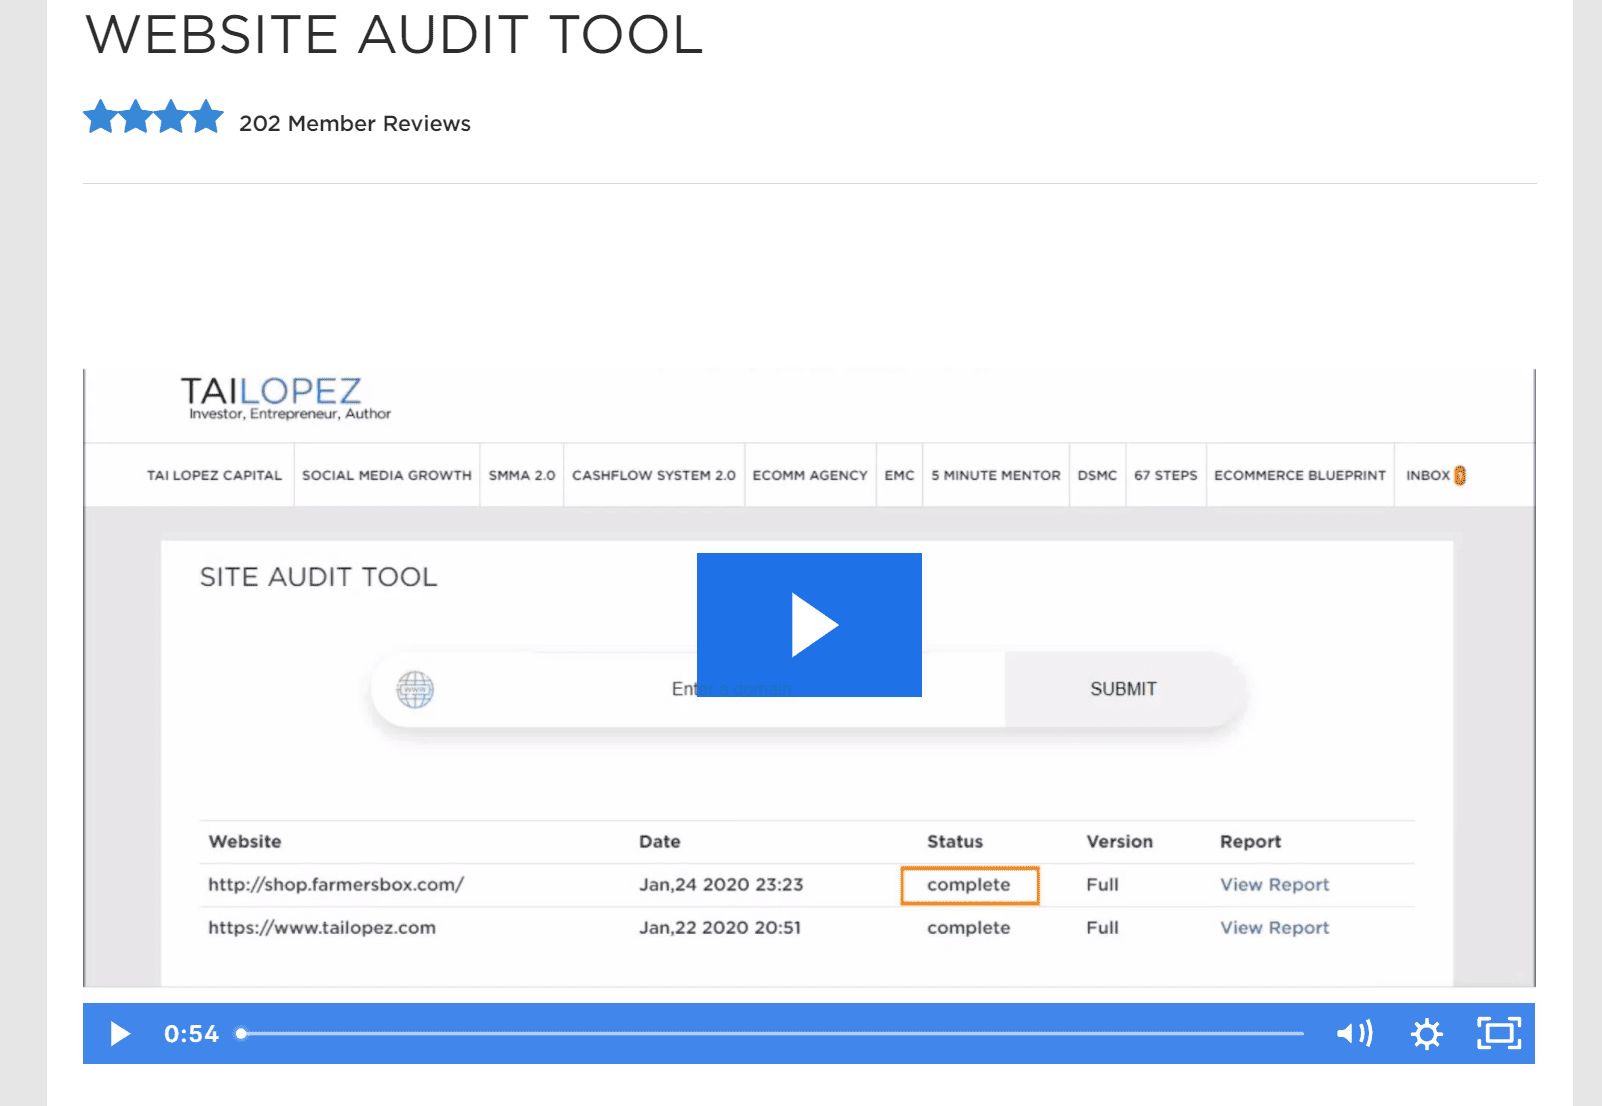Viewport: 1602px width, 1106px height.
Task: Mute the video volume icon
Action: 1355,1033
